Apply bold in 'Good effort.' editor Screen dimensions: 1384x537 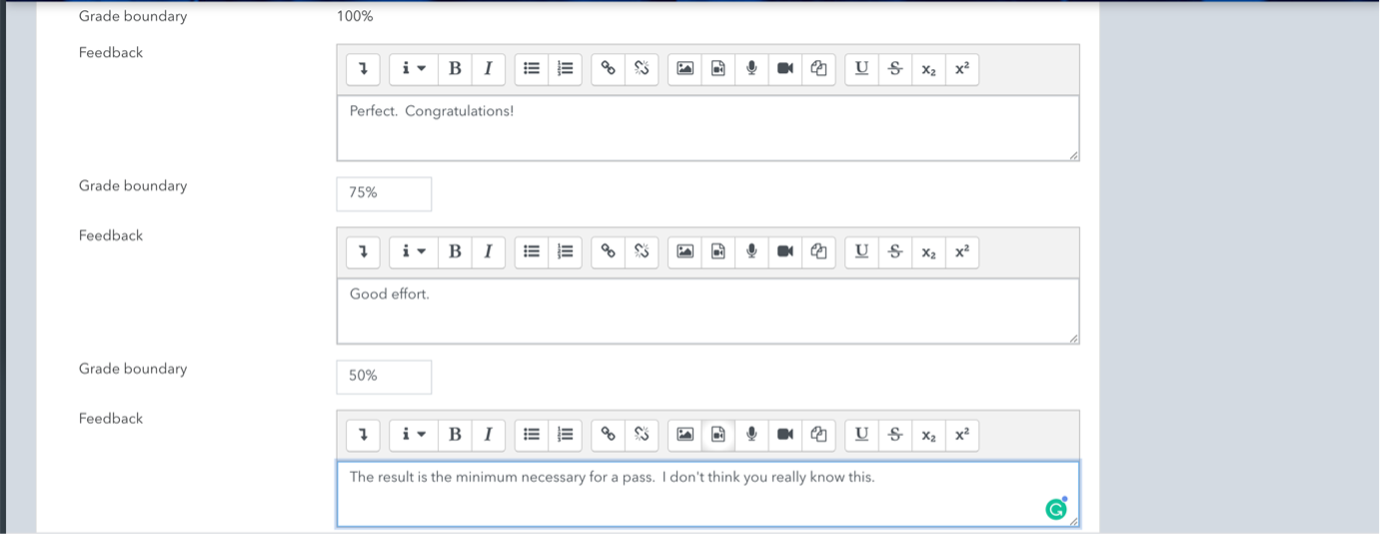[x=455, y=252]
